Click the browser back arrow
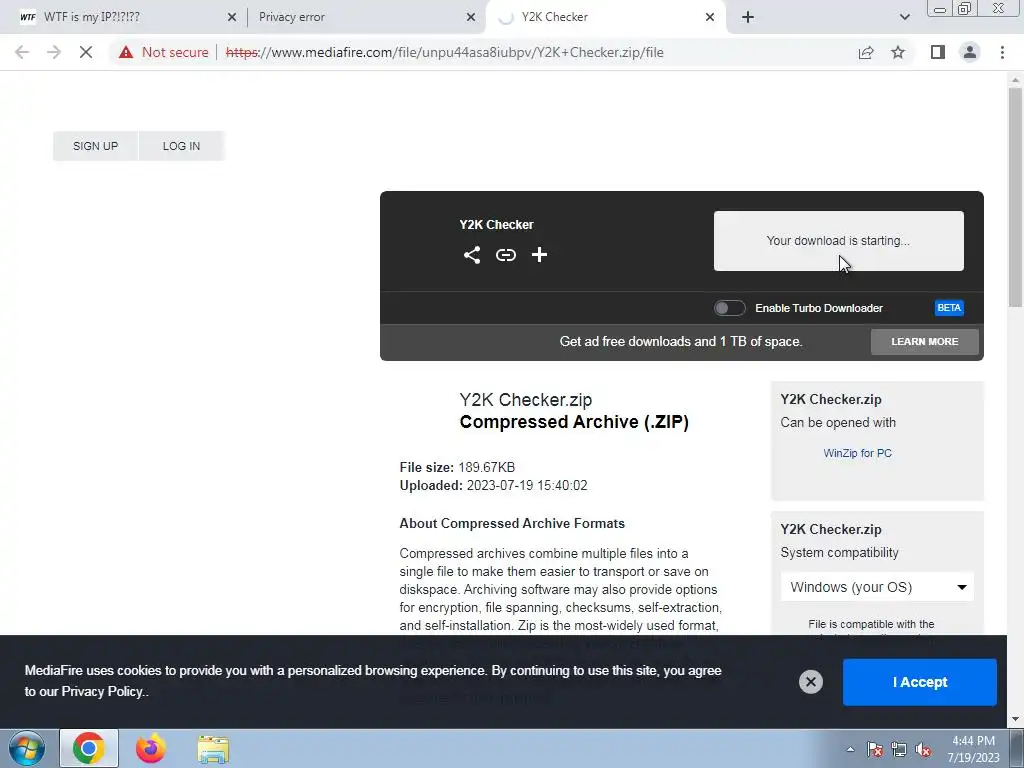The width and height of the screenshot is (1024, 768). tap(22, 52)
